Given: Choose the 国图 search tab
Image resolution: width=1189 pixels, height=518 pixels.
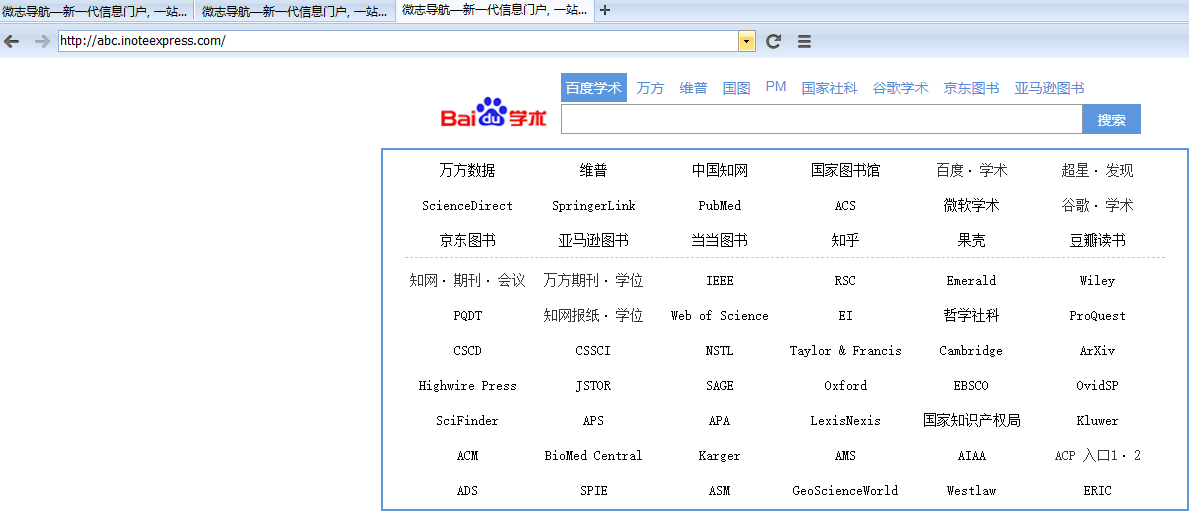Looking at the screenshot, I should [x=736, y=88].
